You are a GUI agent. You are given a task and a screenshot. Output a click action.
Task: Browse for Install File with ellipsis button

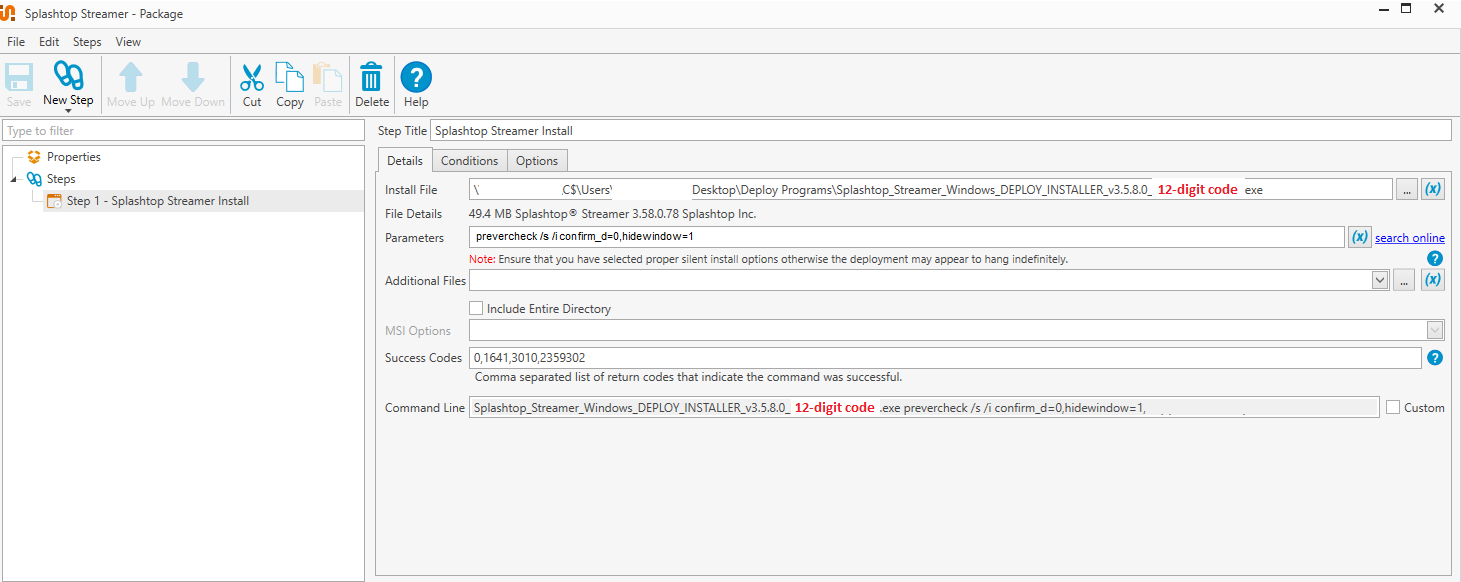coord(1406,189)
